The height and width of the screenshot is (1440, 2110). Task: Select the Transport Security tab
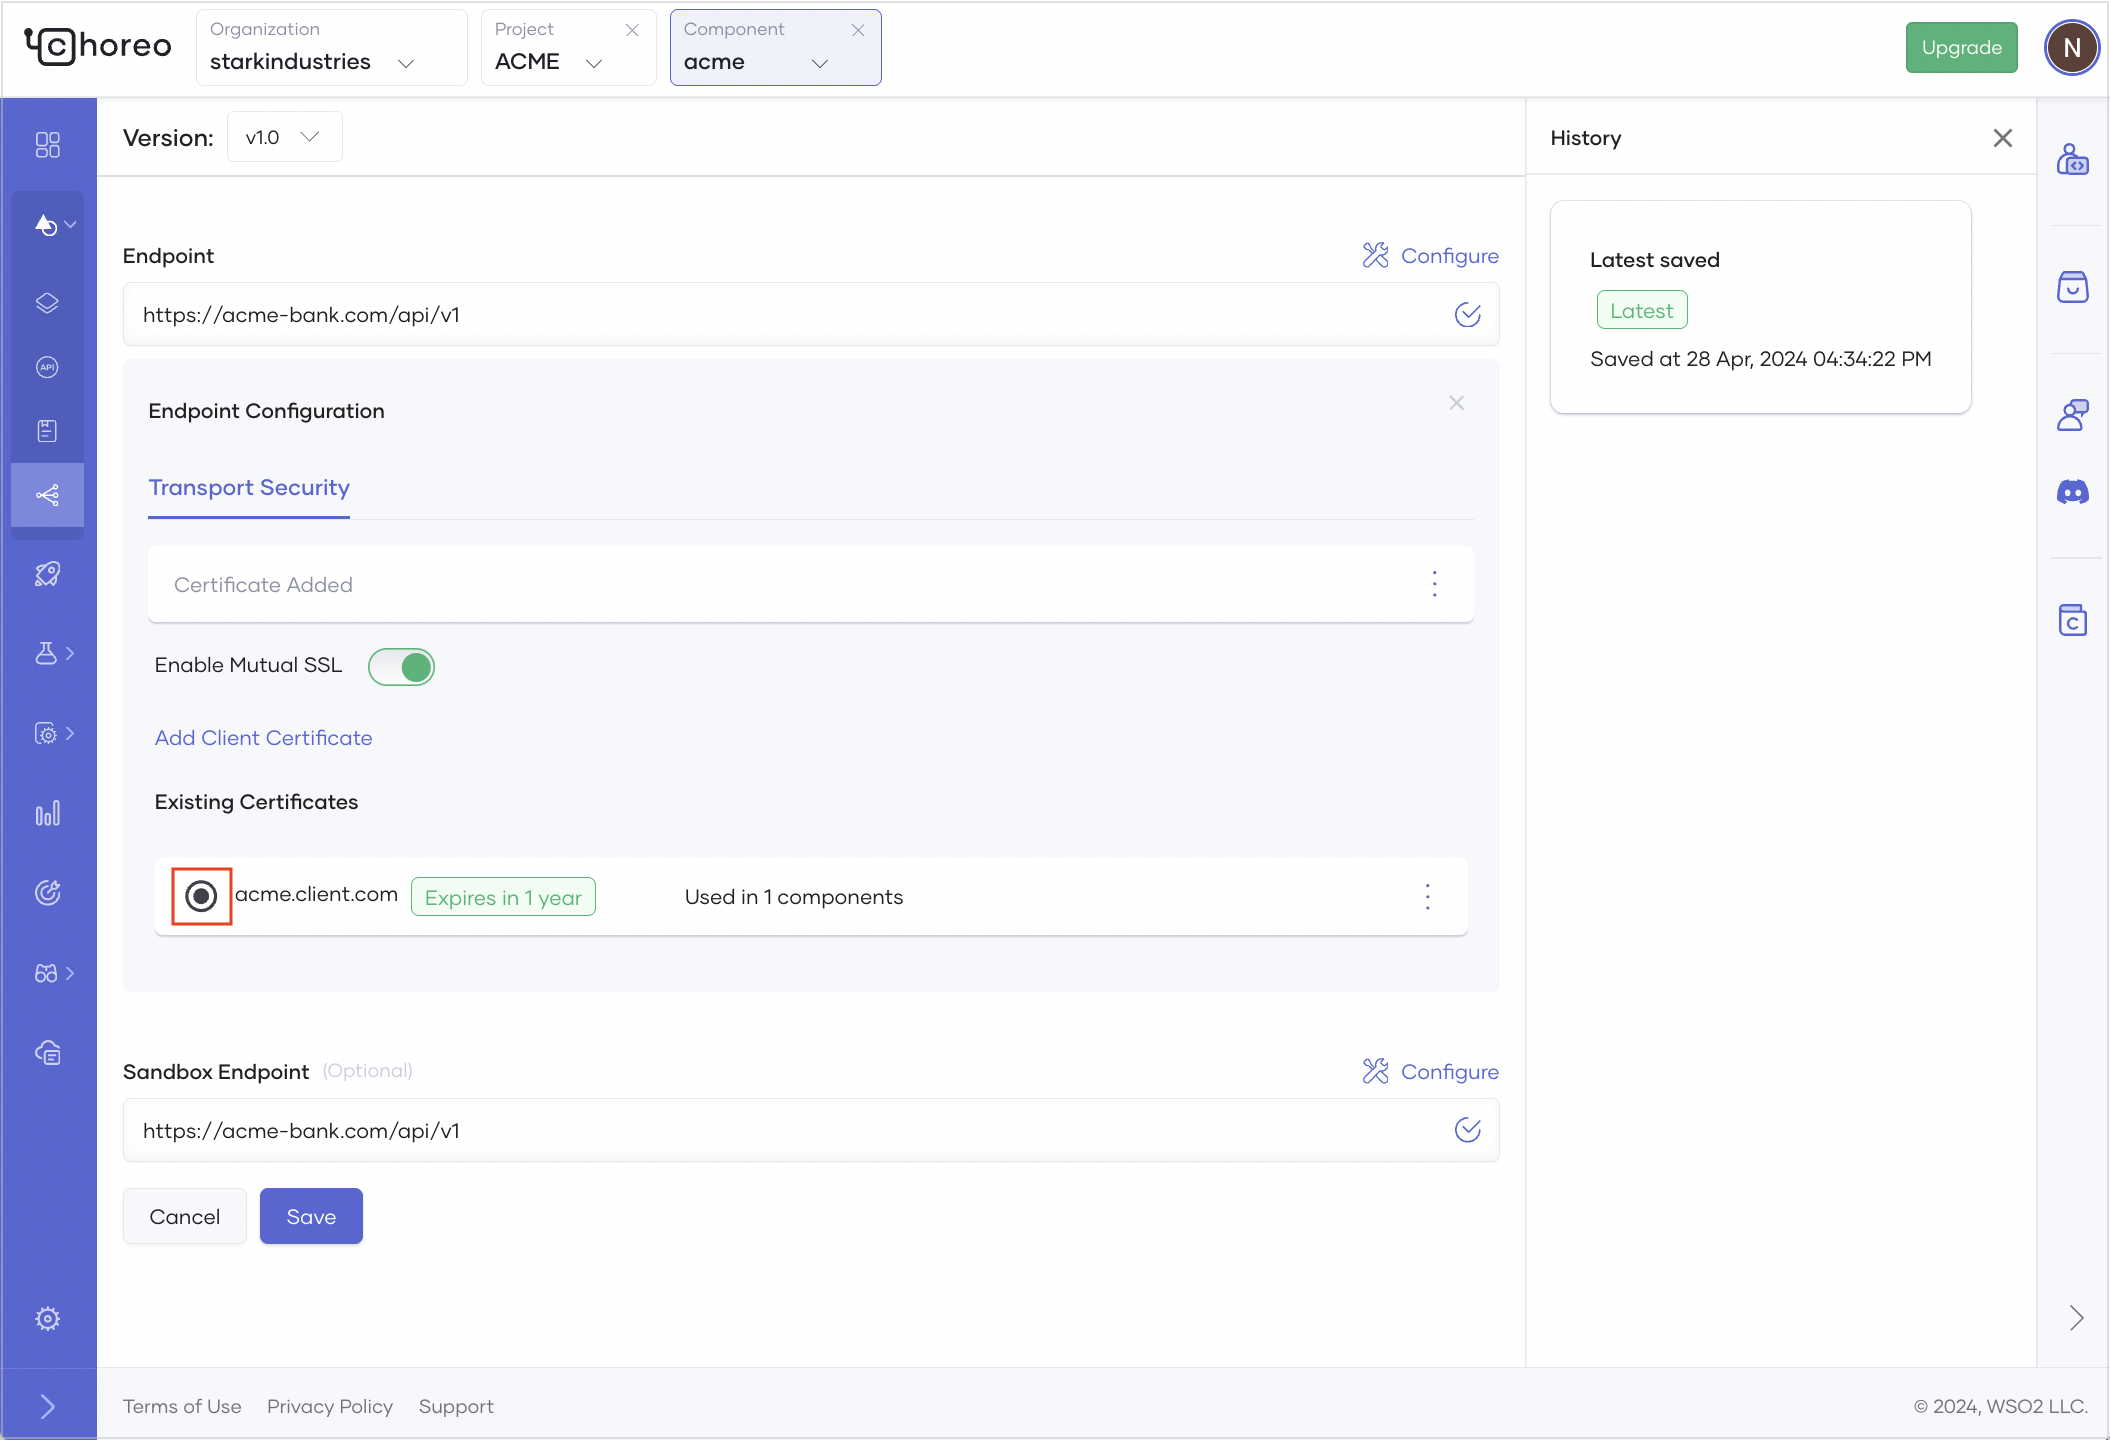pyautogui.click(x=249, y=488)
